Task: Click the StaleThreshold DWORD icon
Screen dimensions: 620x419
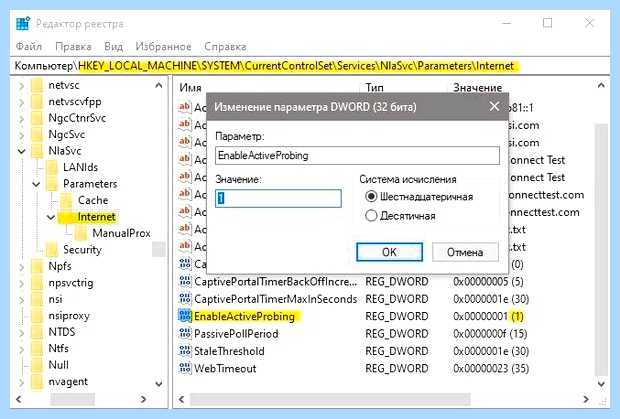Action: [x=185, y=351]
